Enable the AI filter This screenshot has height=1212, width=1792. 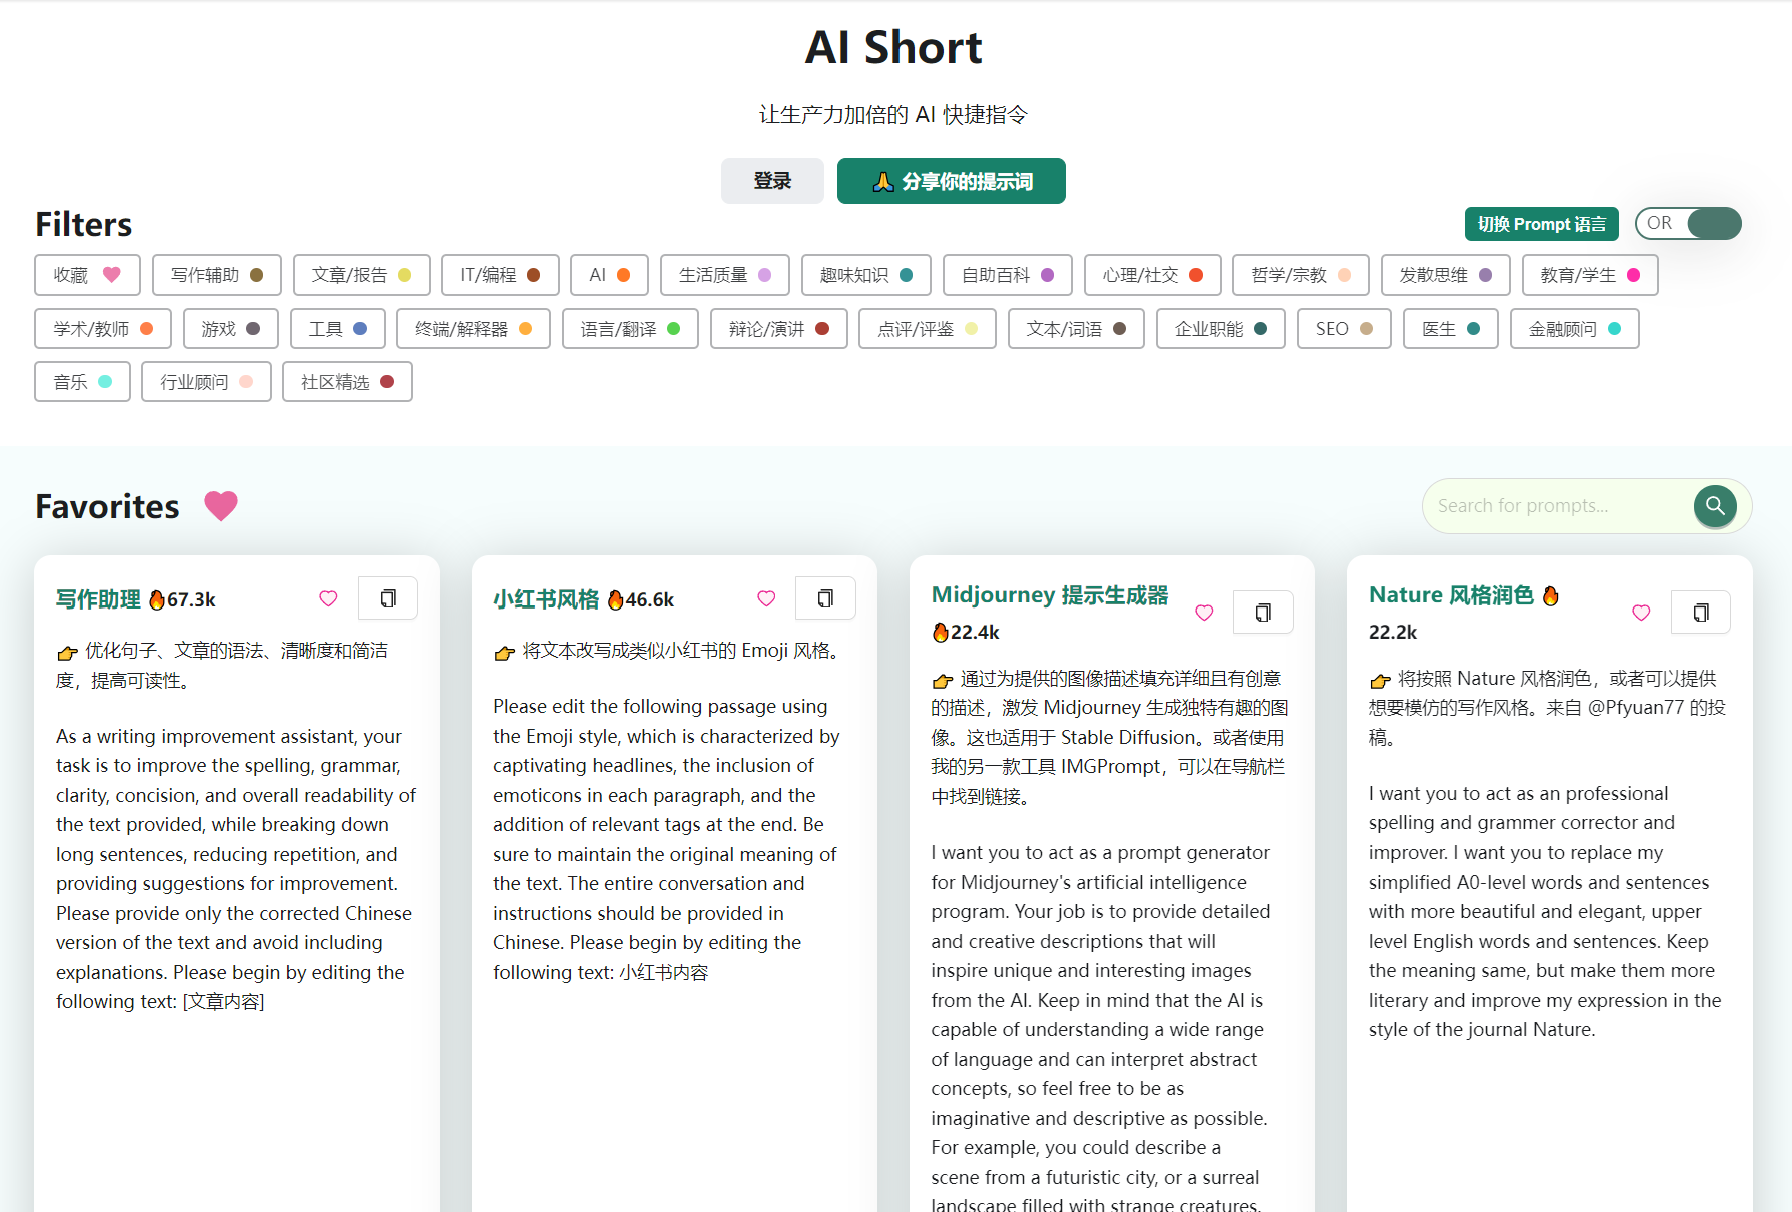pos(609,274)
